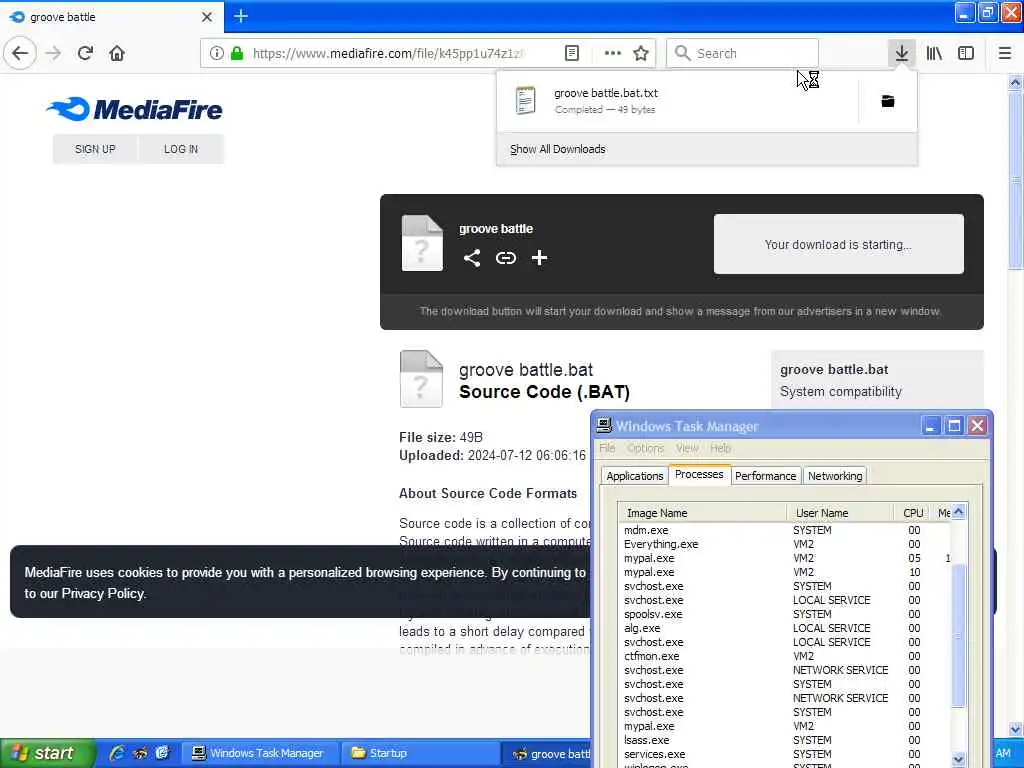Click the LOG IN button
The height and width of the screenshot is (768, 1024).
coord(181,149)
